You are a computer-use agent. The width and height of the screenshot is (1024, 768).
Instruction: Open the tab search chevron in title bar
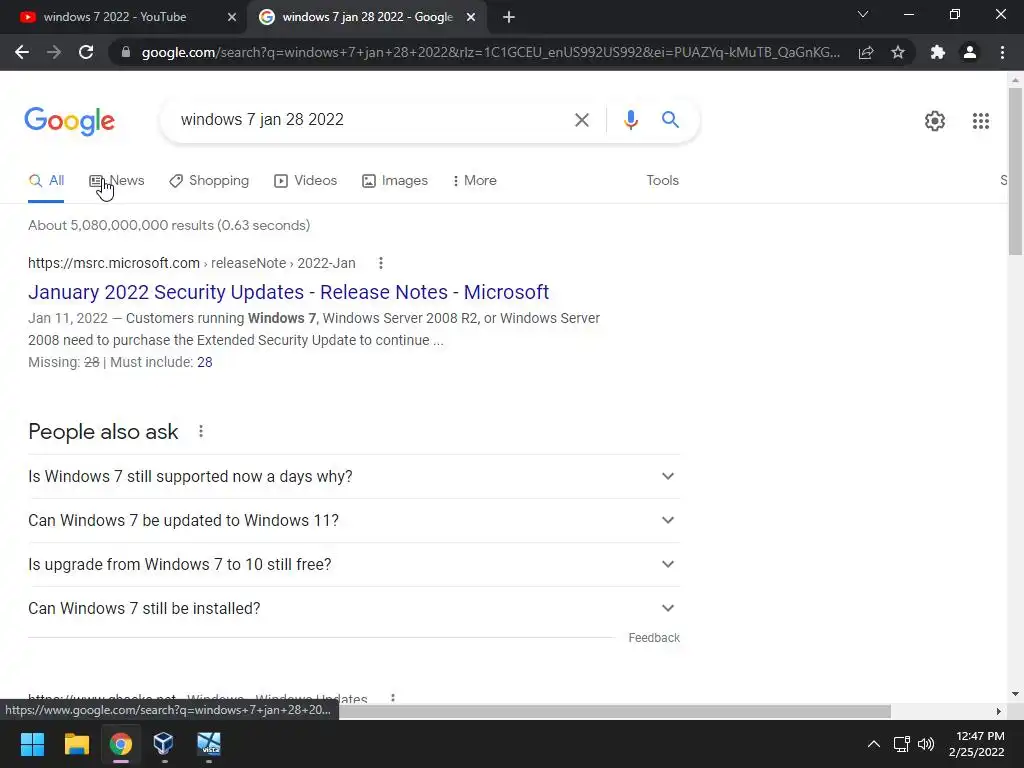pyautogui.click(x=863, y=14)
